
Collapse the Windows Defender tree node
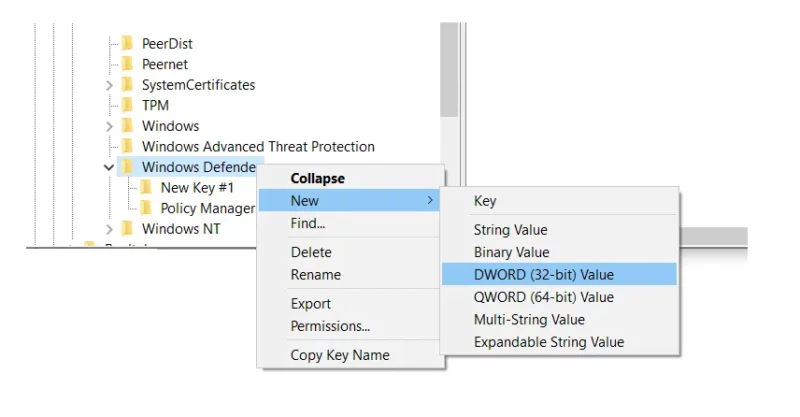coord(109,167)
